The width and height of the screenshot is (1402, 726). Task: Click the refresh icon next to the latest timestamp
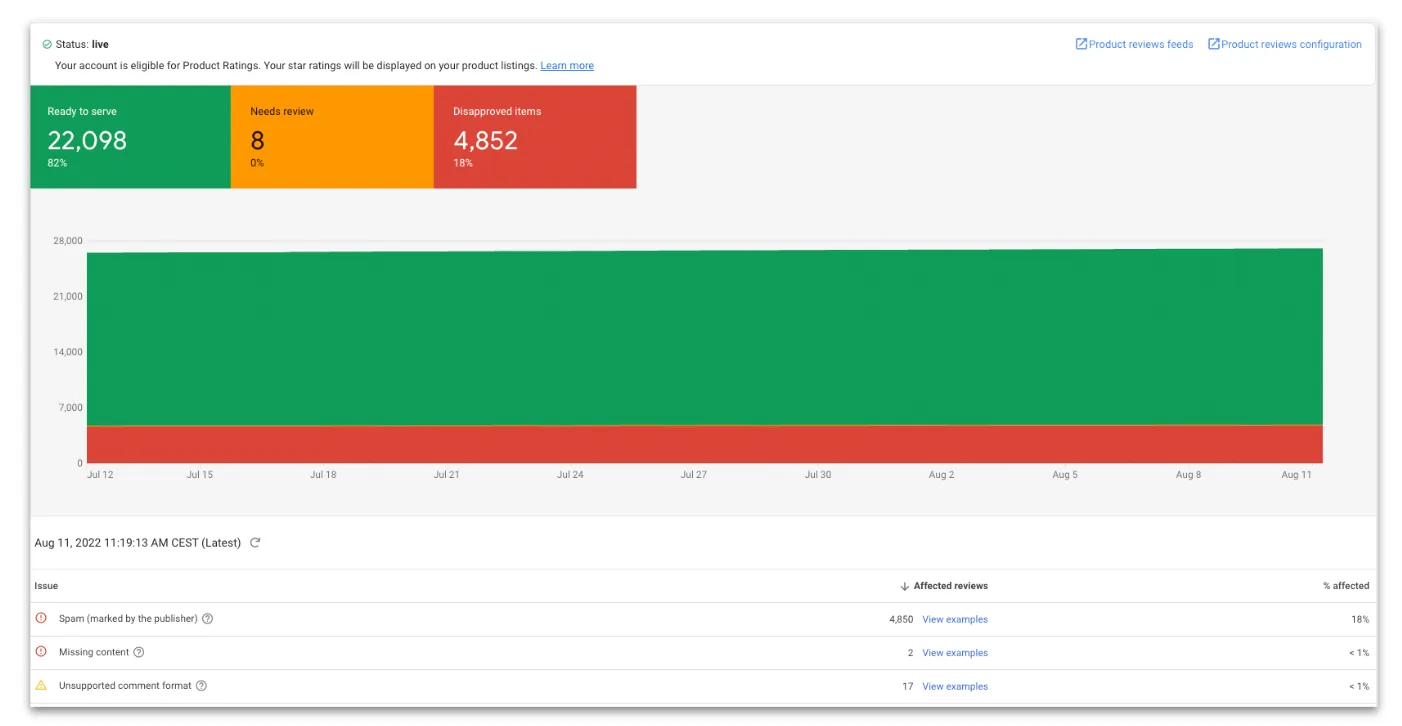coord(255,543)
